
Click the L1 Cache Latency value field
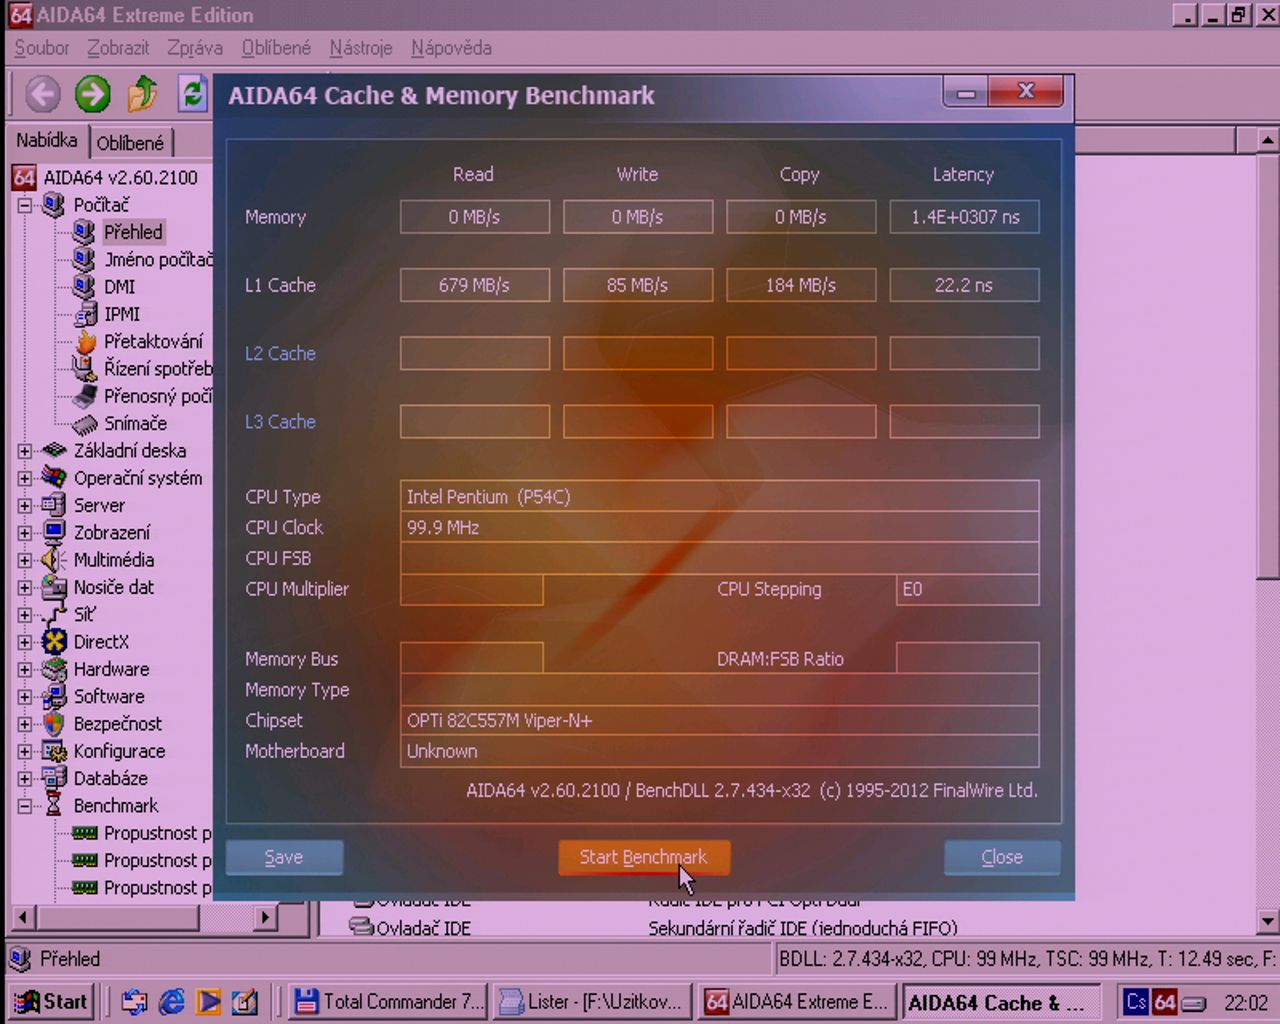point(964,285)
